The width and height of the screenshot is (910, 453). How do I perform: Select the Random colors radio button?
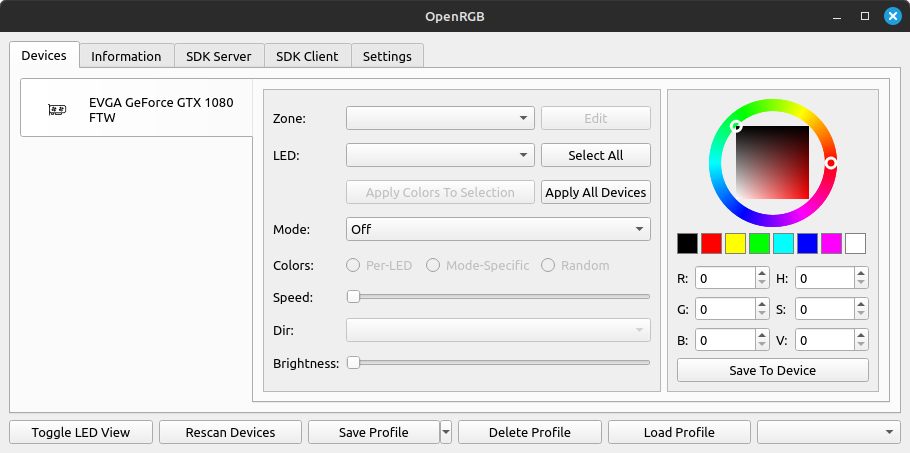pos(575,266)
